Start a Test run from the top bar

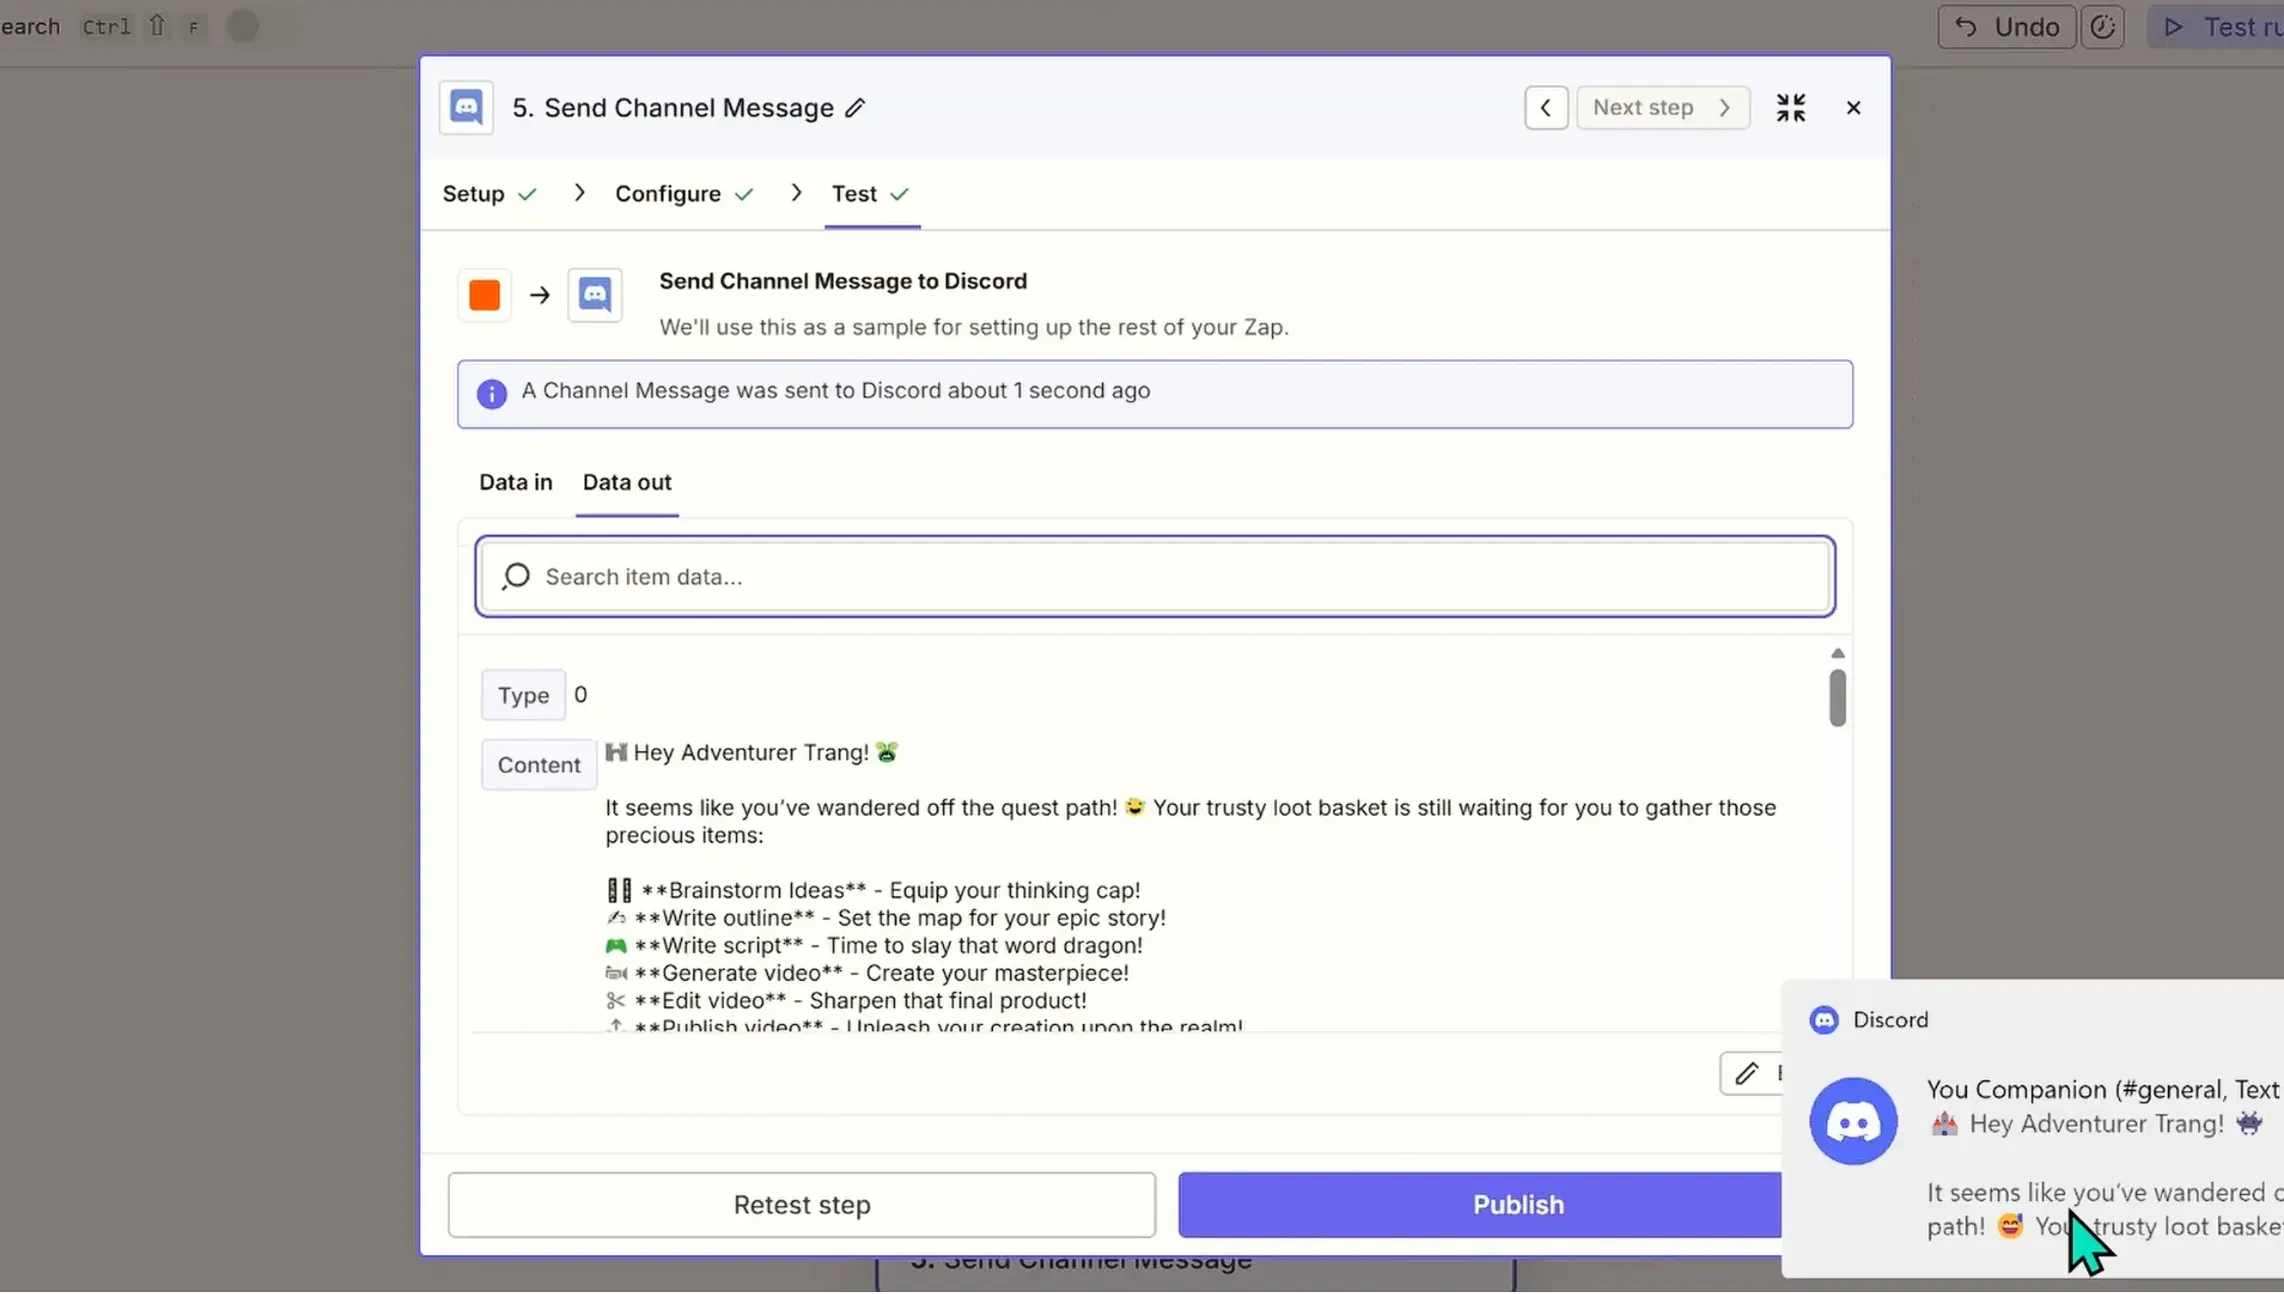[2216, 27]
